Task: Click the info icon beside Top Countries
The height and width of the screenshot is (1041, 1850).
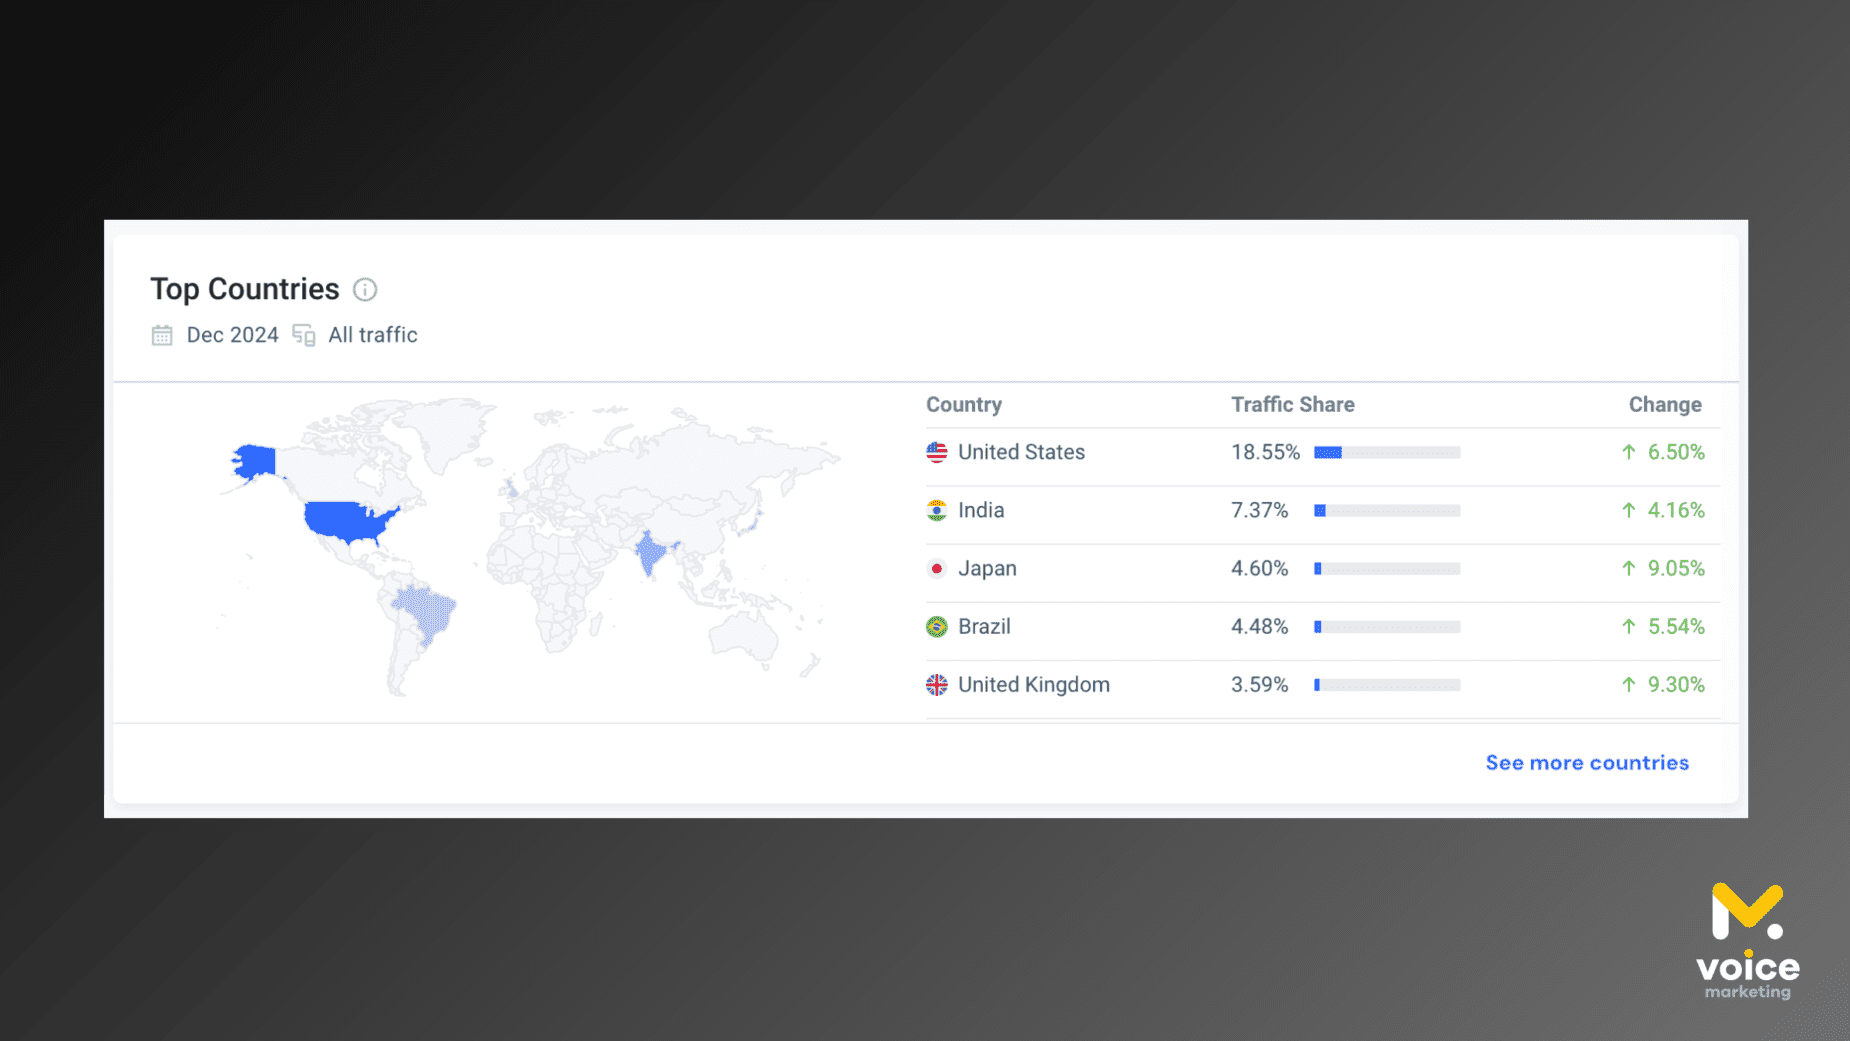Action: (x=365, y=290)
